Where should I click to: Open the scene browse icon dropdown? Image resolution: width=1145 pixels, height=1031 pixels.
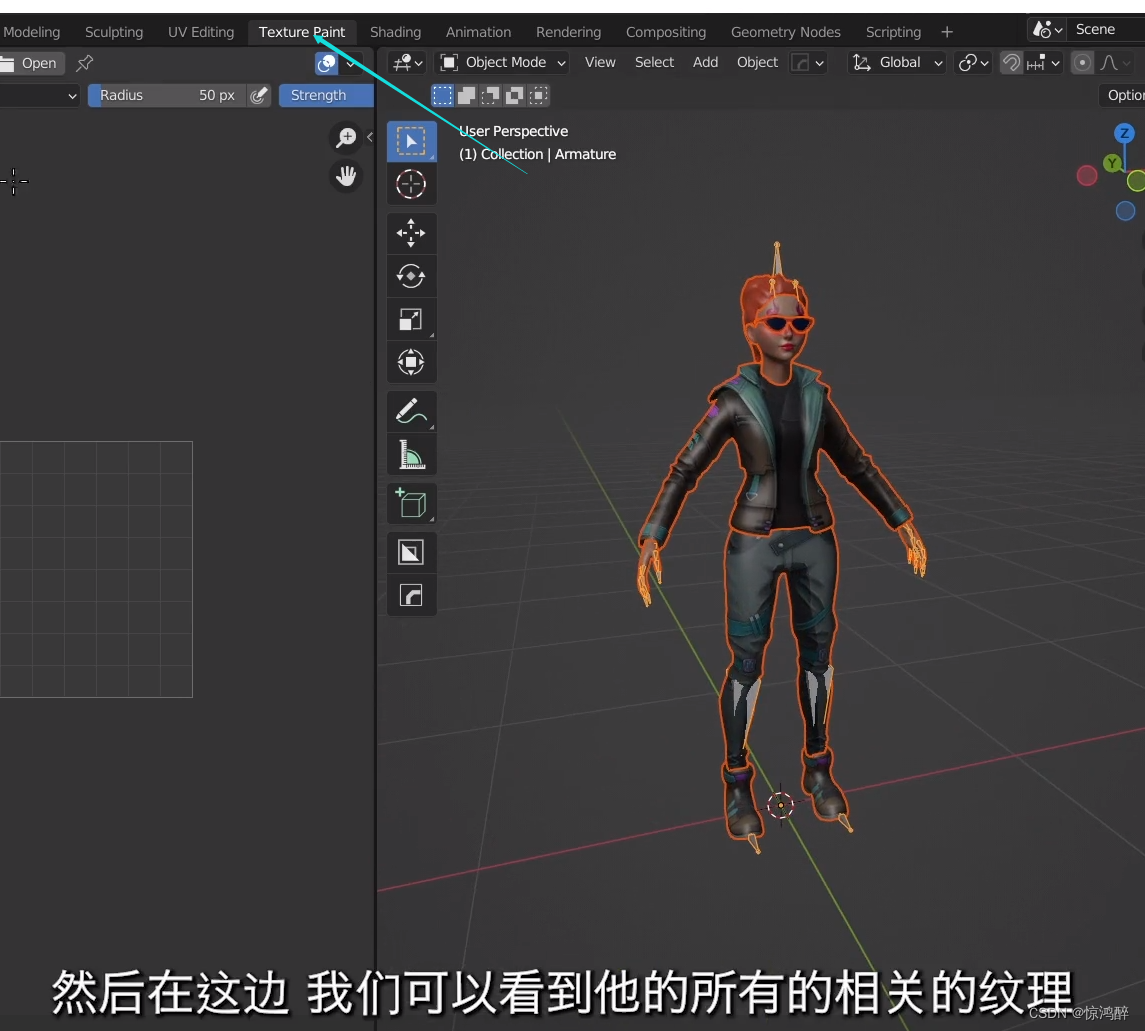coord(1046,30)
